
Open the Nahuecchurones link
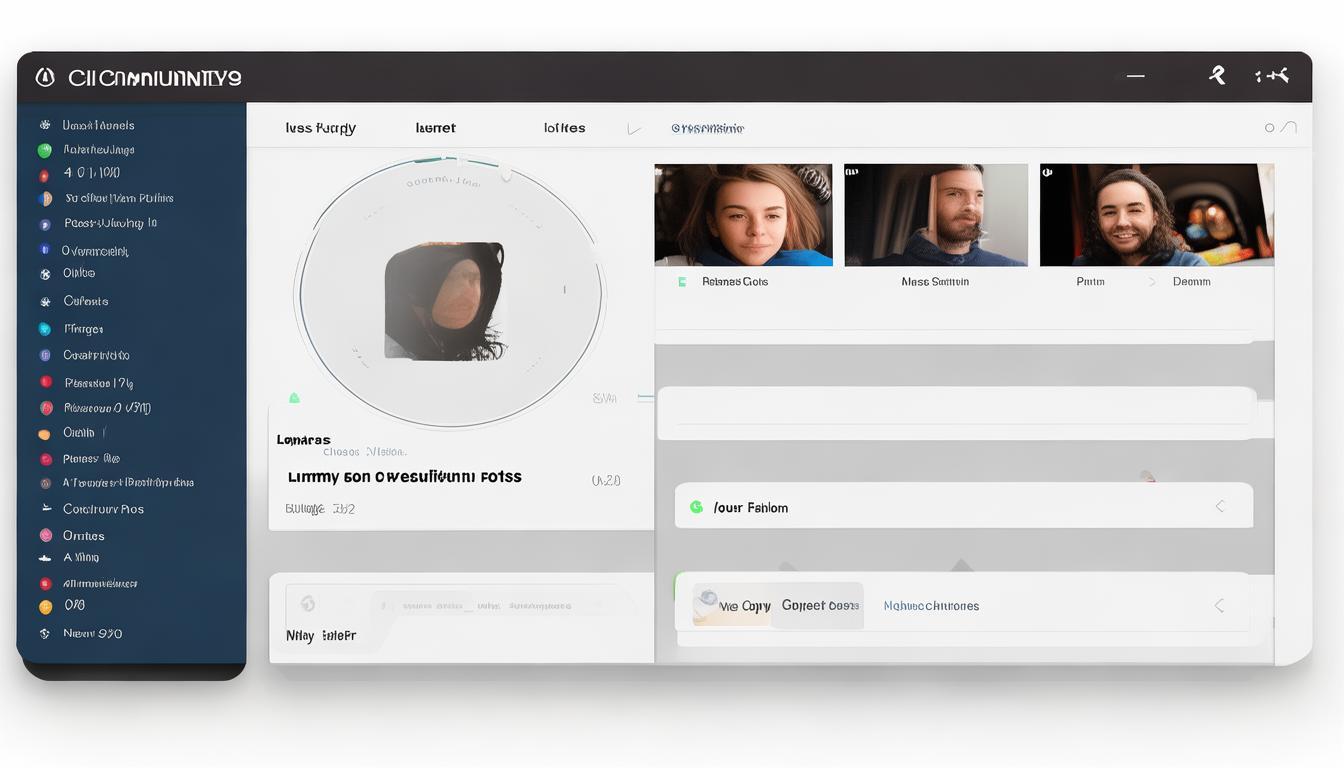pyautogui.click(x=931, y=606)
